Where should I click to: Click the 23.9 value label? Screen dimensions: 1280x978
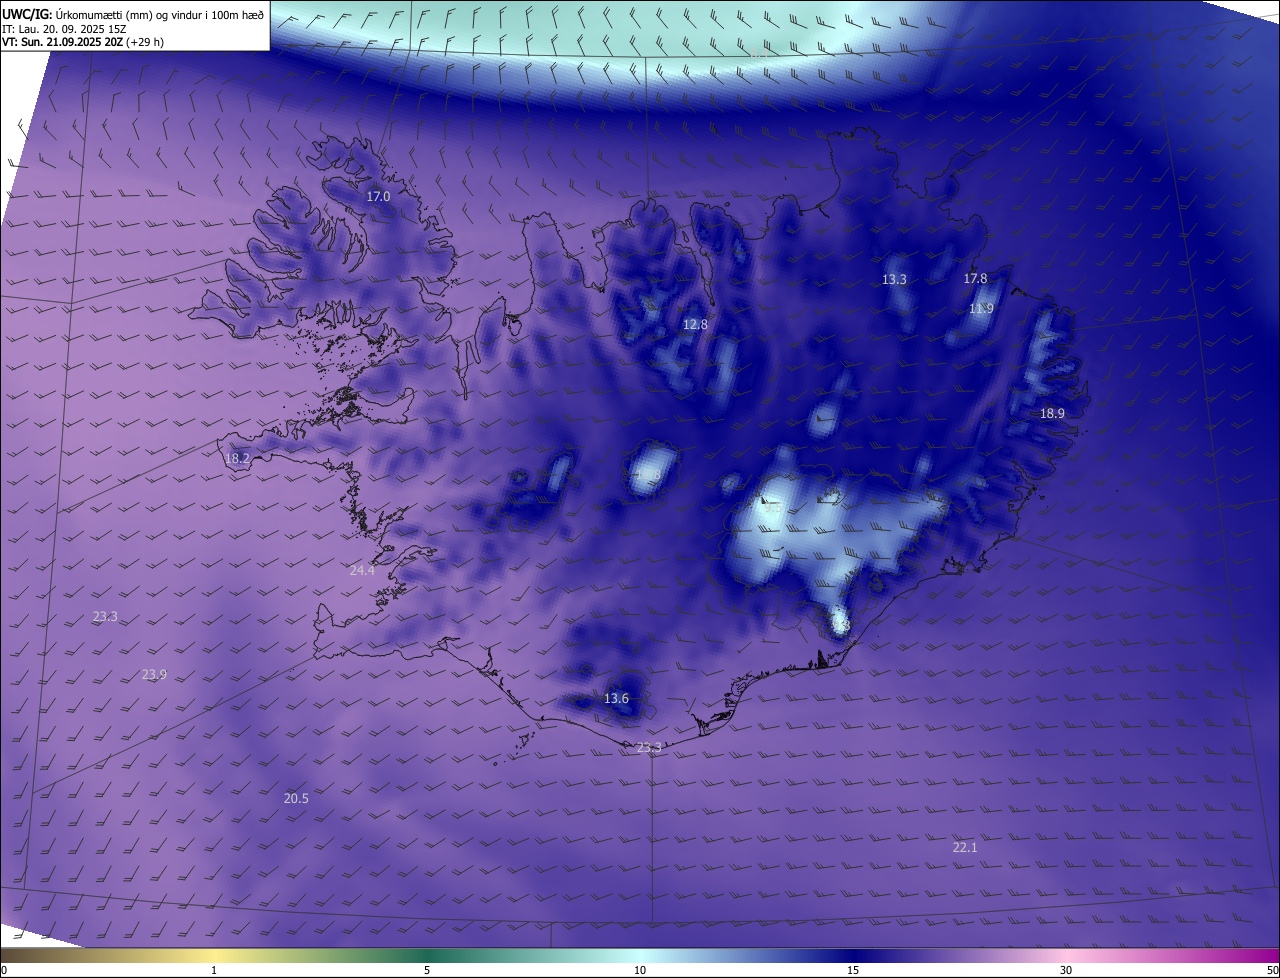(x=154, y=675)
